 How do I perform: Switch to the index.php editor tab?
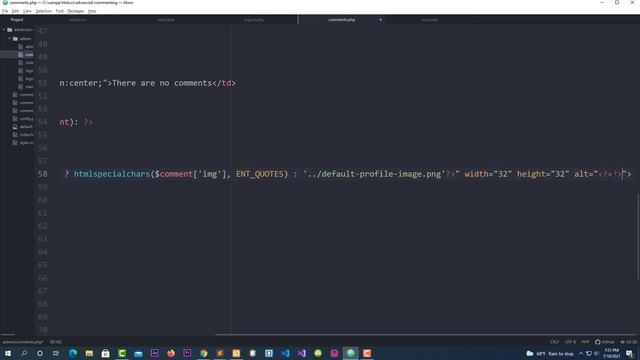pyautogui.click(x=165, y=20)
